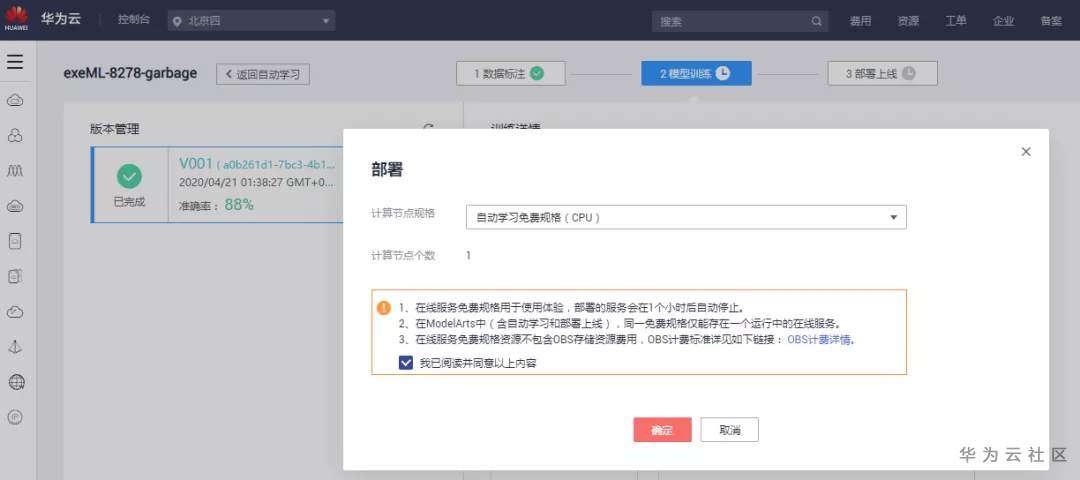Confirm deployment with 确定 button

663,430
